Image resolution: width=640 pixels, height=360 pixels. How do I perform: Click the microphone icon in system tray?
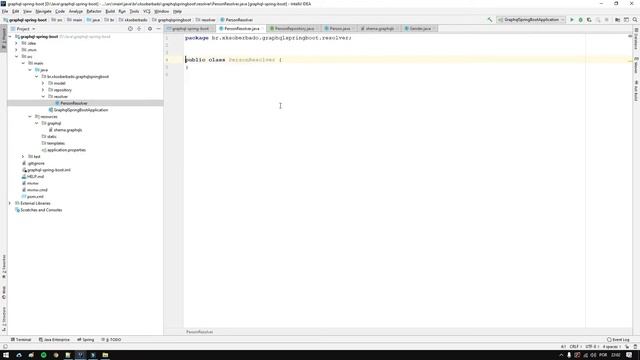[569, 355]
